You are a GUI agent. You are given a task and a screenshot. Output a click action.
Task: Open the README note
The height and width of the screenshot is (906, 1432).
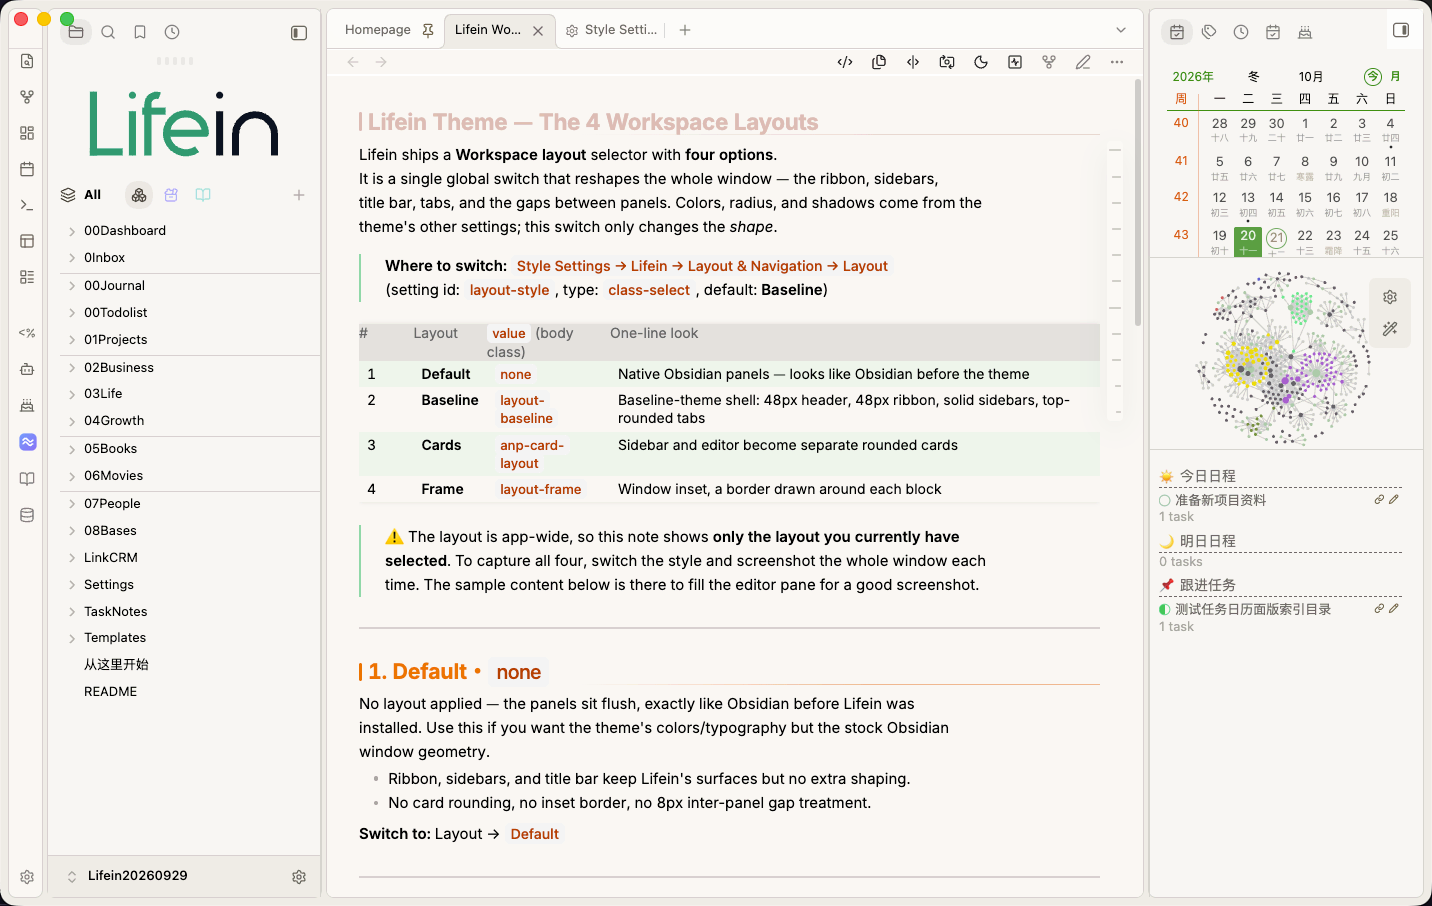pos(110,692)
